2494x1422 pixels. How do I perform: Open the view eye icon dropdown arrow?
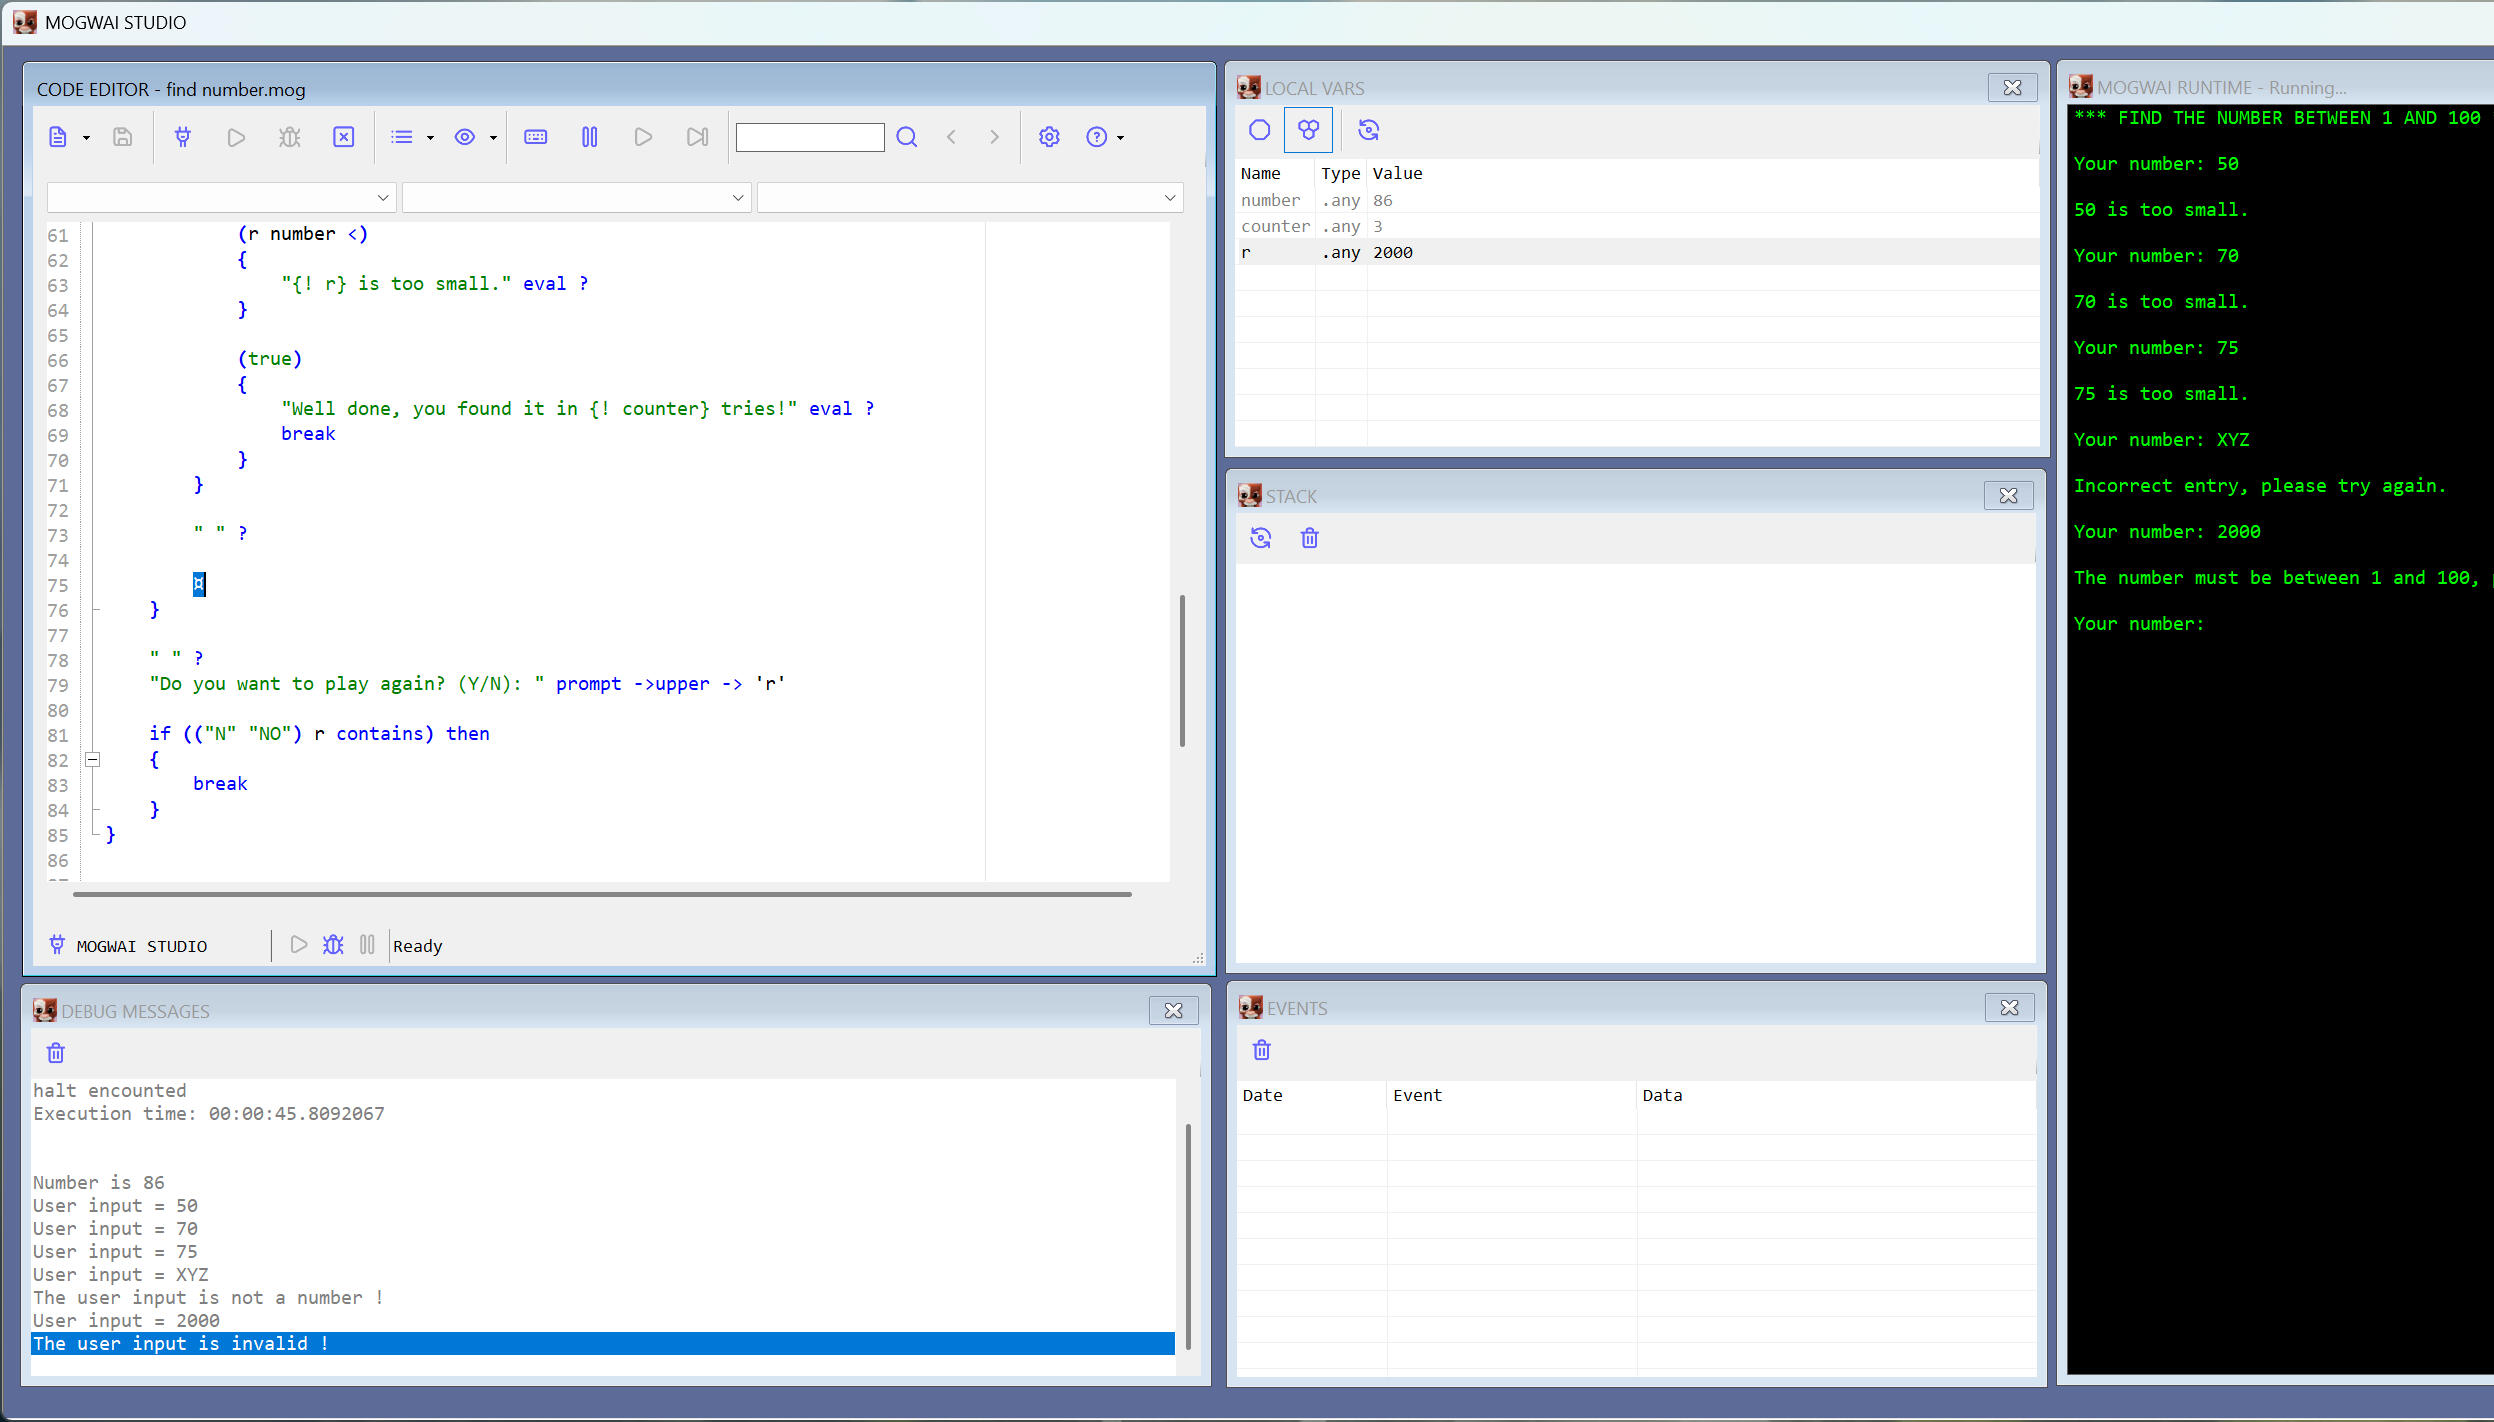coord(493,138)
